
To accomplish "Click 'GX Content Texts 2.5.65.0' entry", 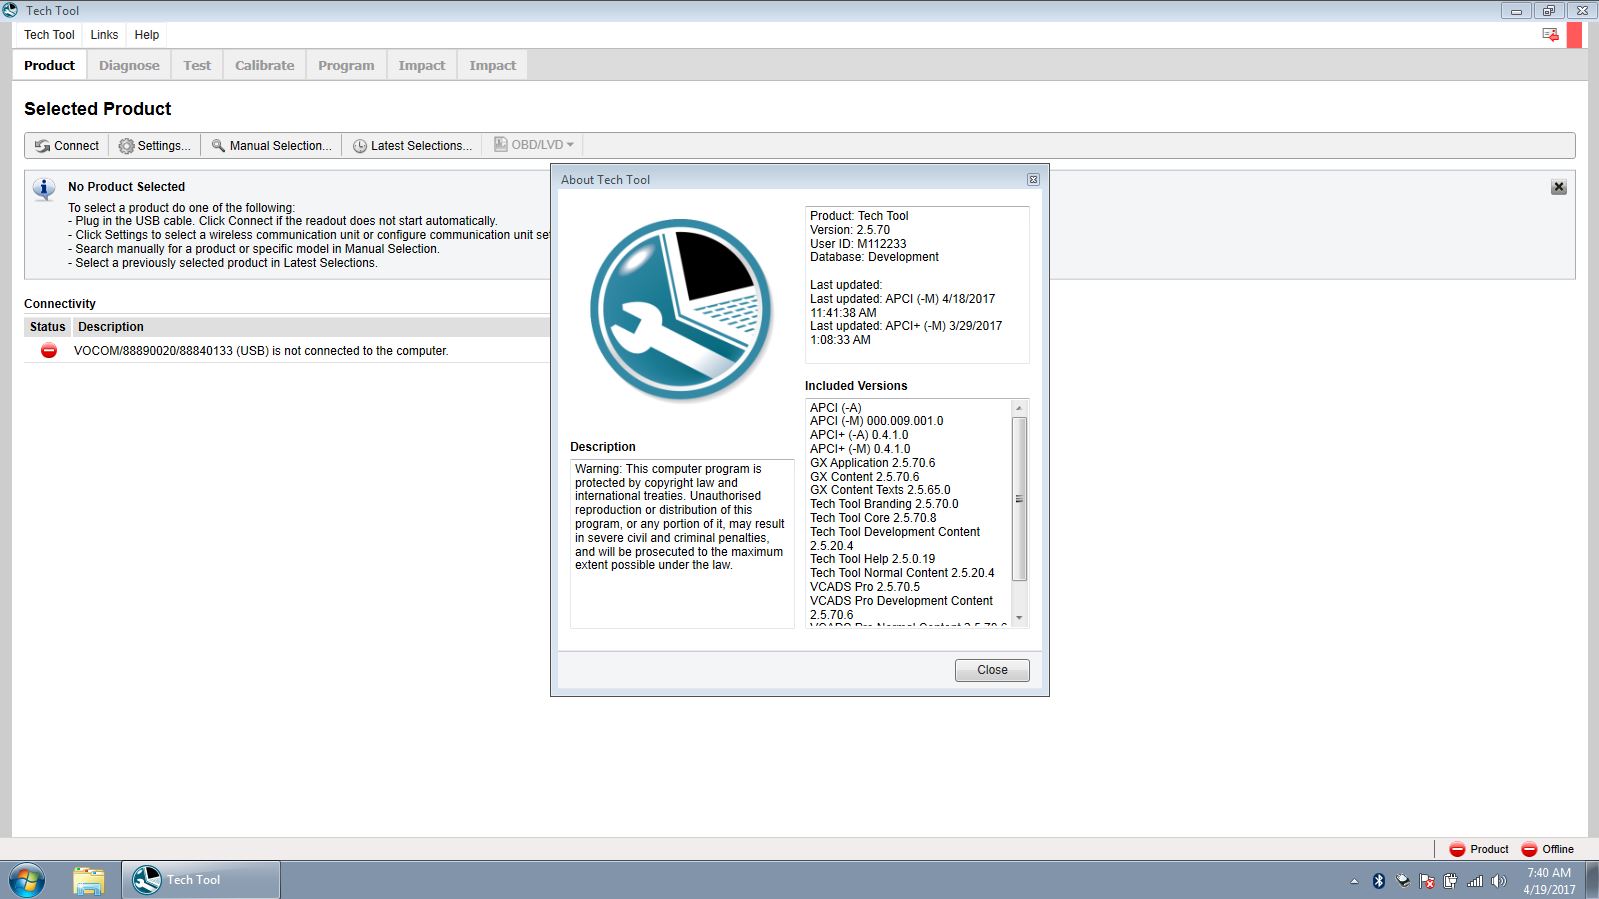I will [880, 490].
